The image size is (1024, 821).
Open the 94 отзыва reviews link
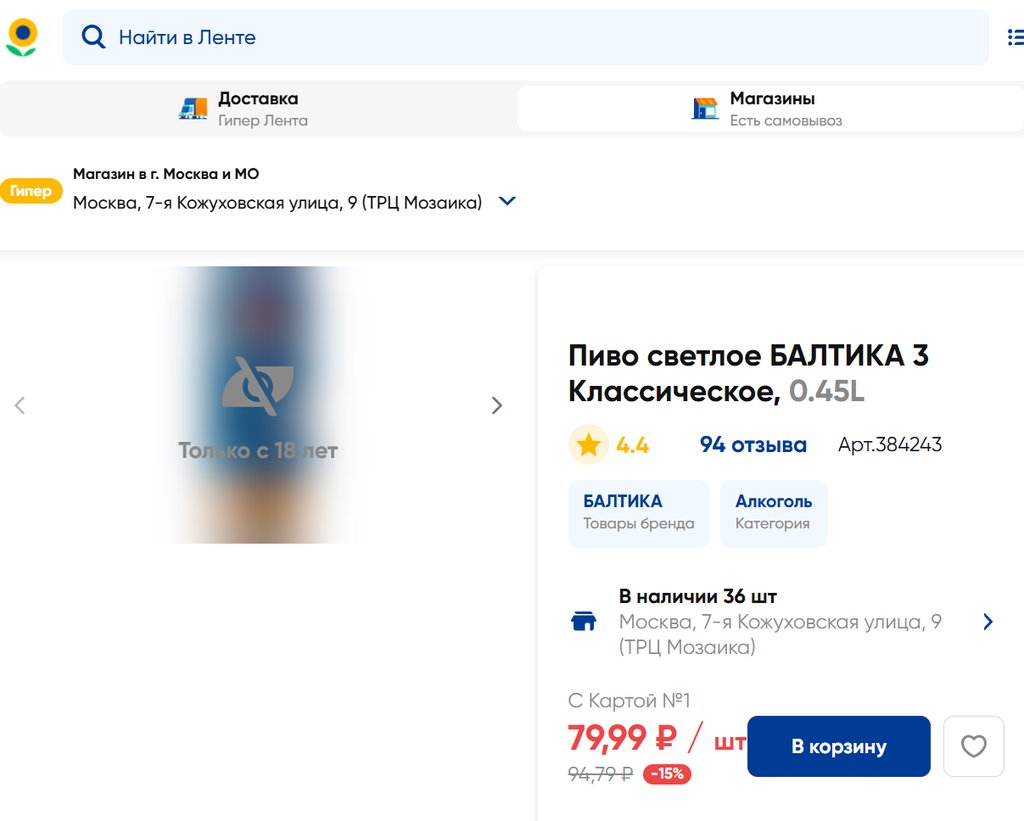click(753, 445)
